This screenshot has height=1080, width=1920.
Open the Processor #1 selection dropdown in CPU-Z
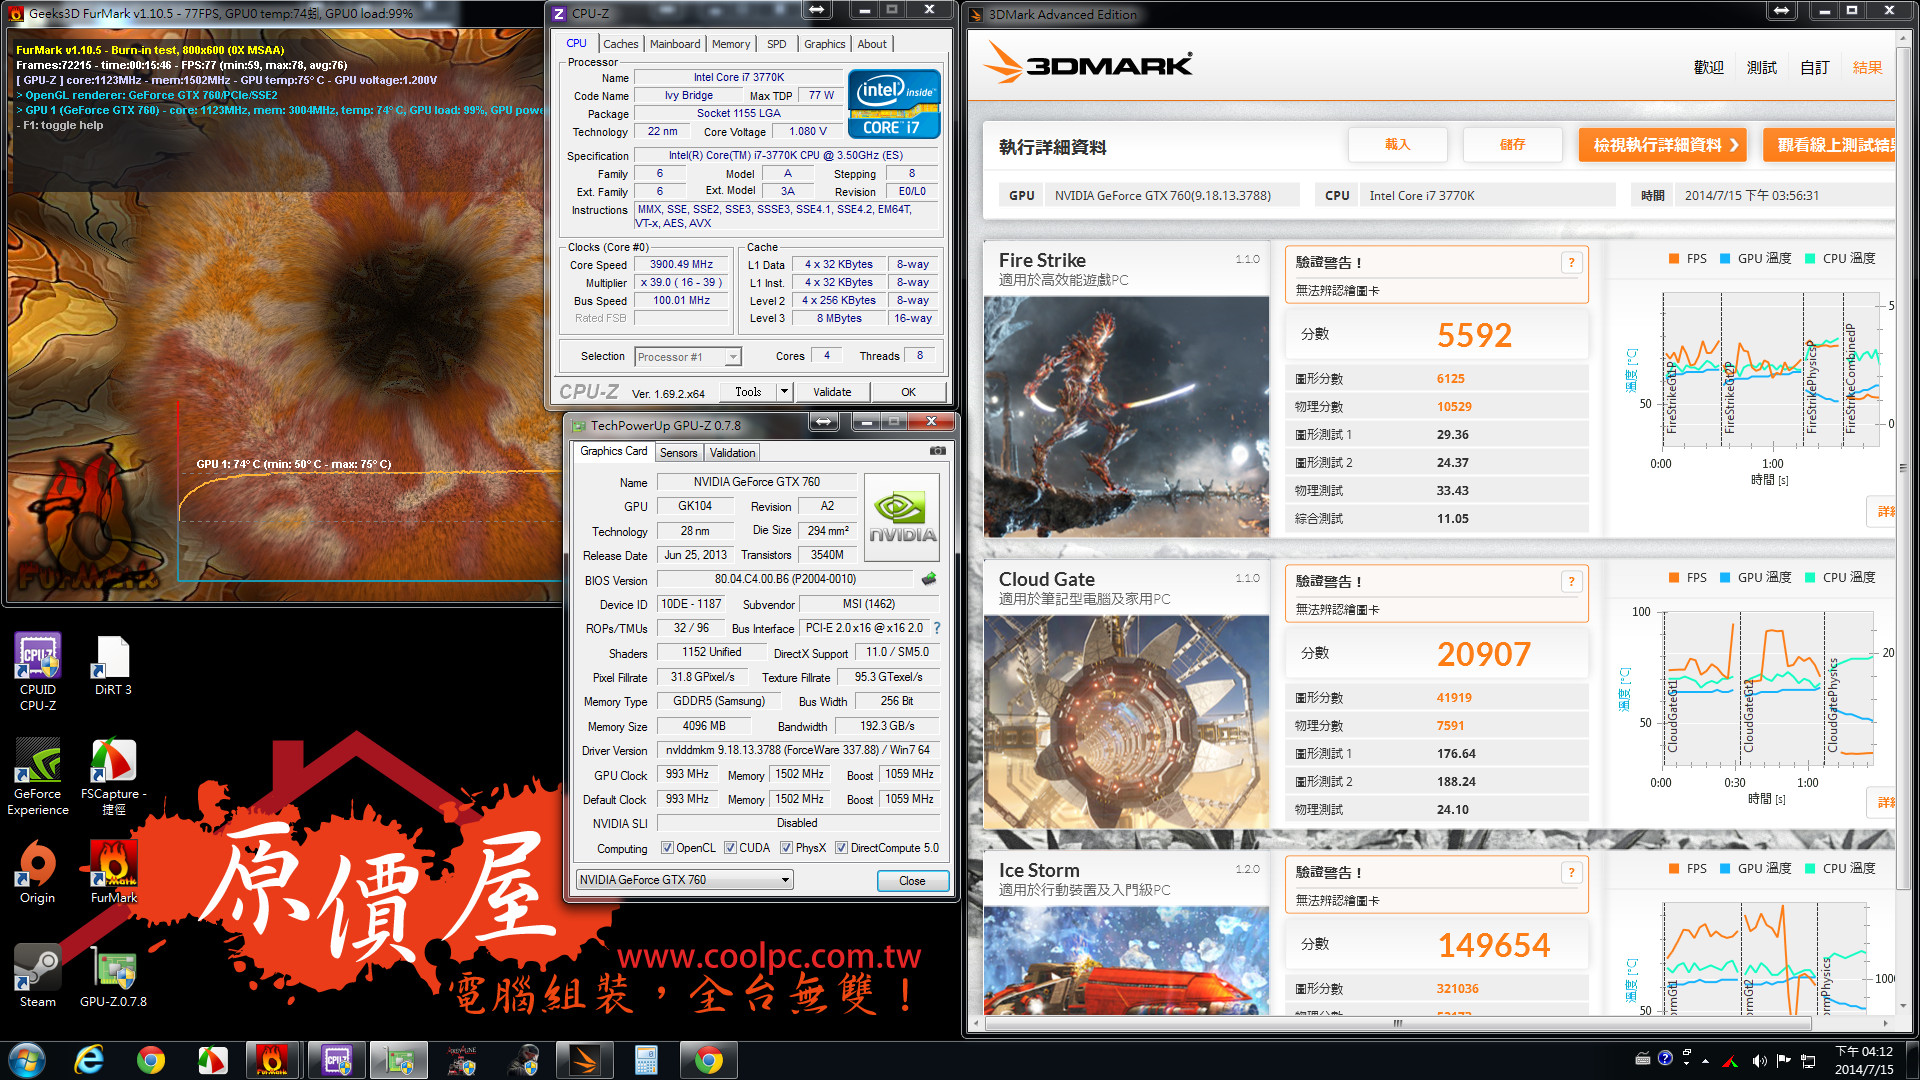pos(687,357)
